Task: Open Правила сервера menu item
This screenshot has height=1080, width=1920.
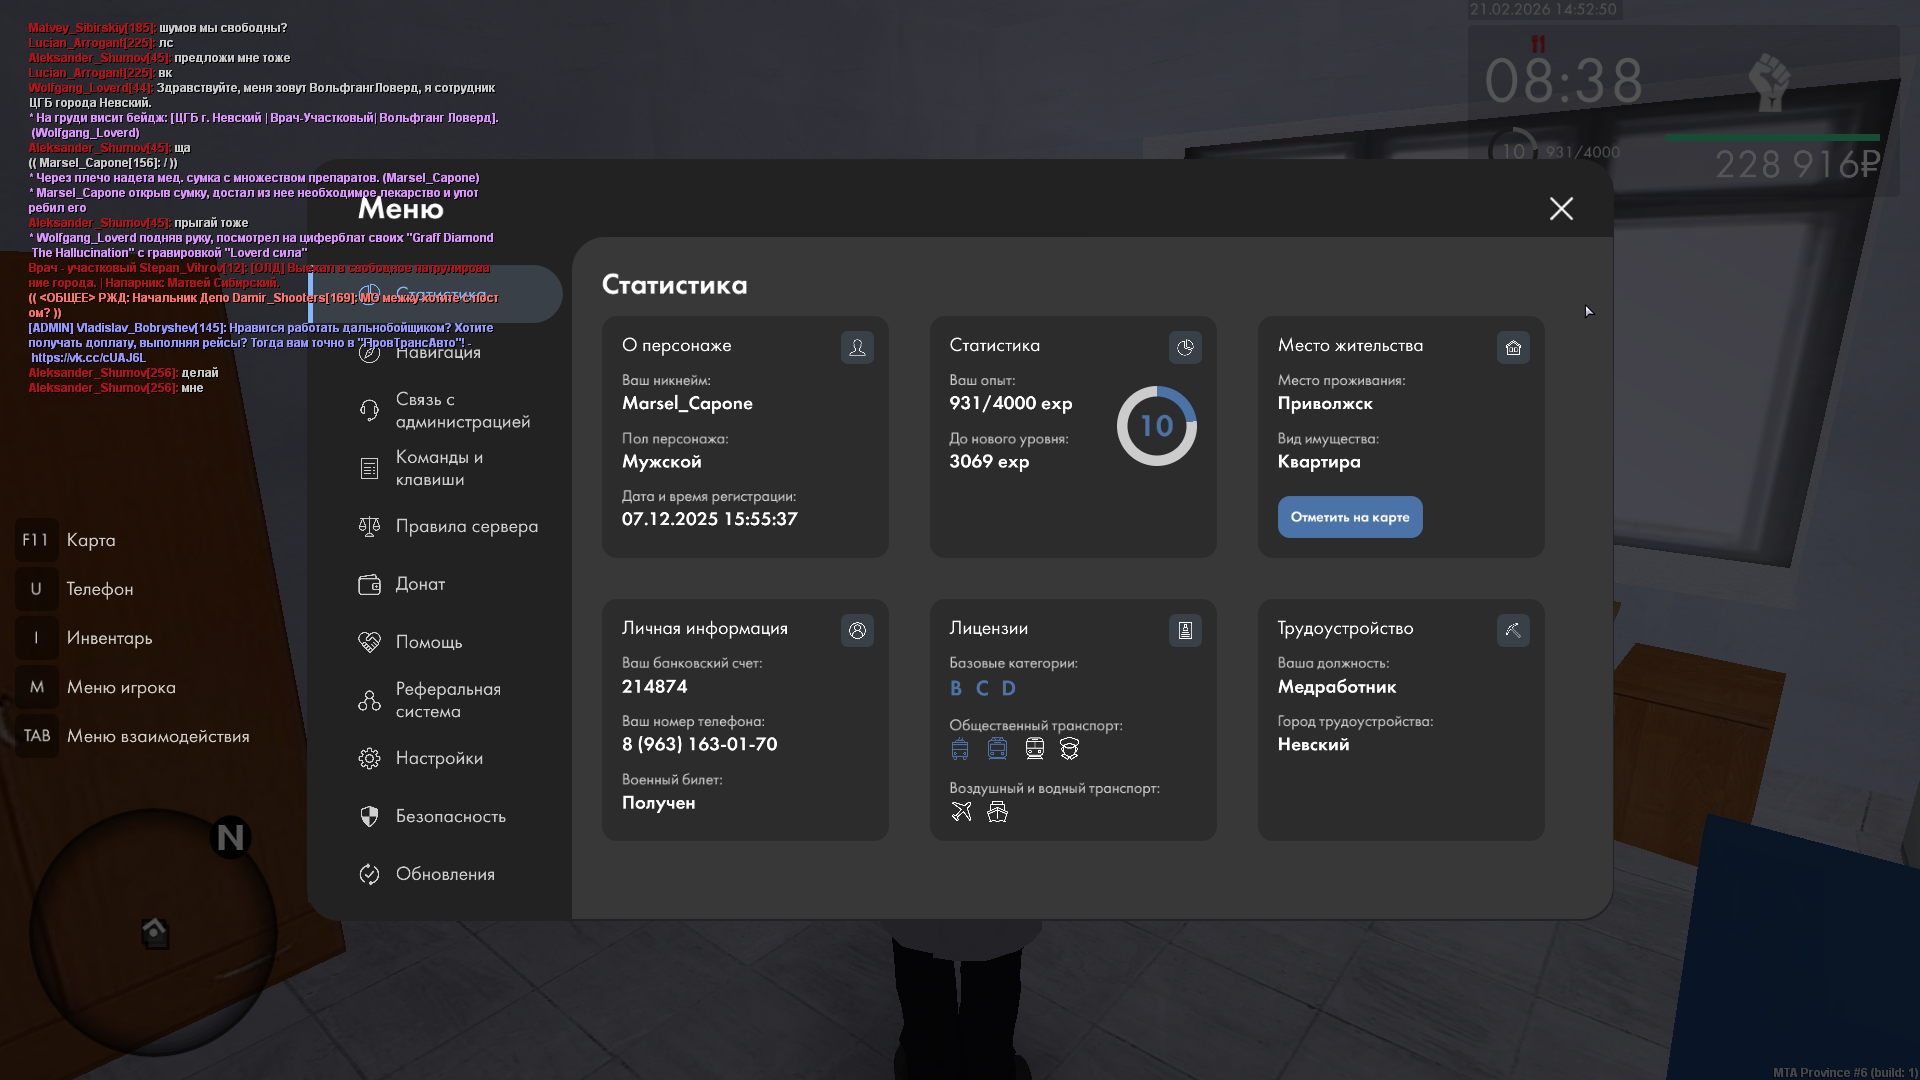Action: point(466,526)
